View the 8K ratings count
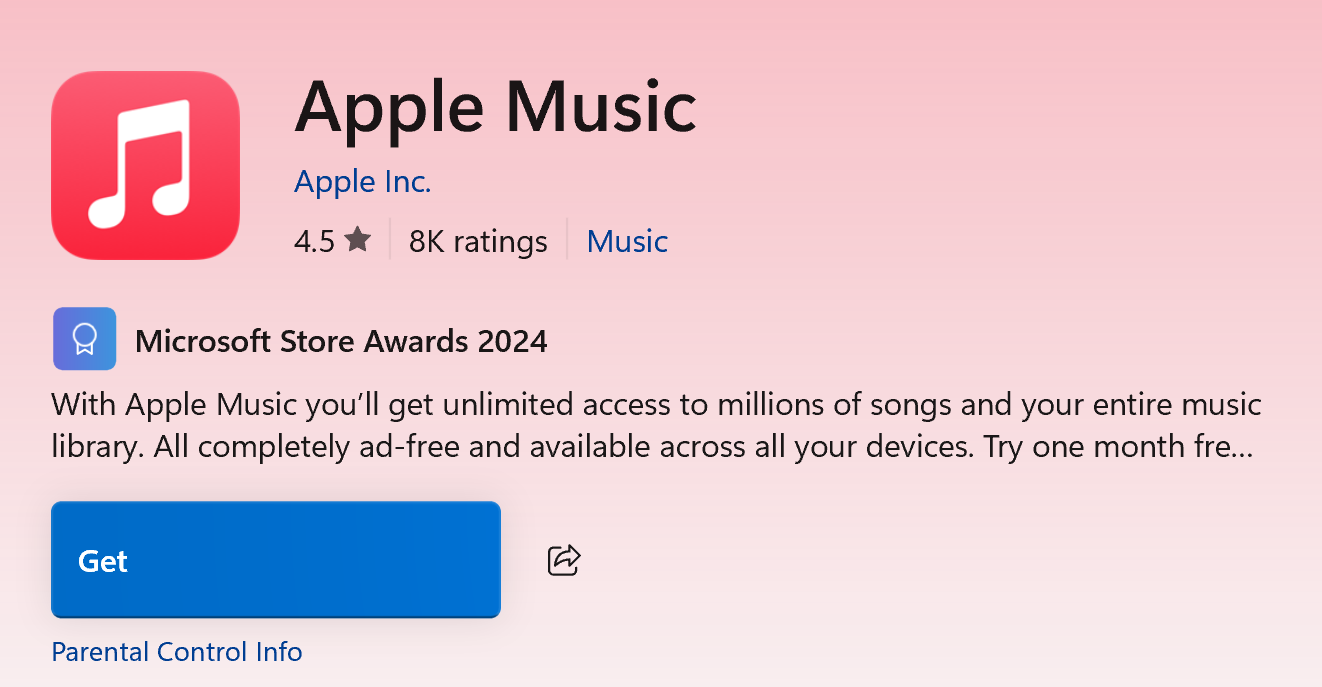Screen dimensions: 1322x687 pyautogui.click(x=478, y=241)
